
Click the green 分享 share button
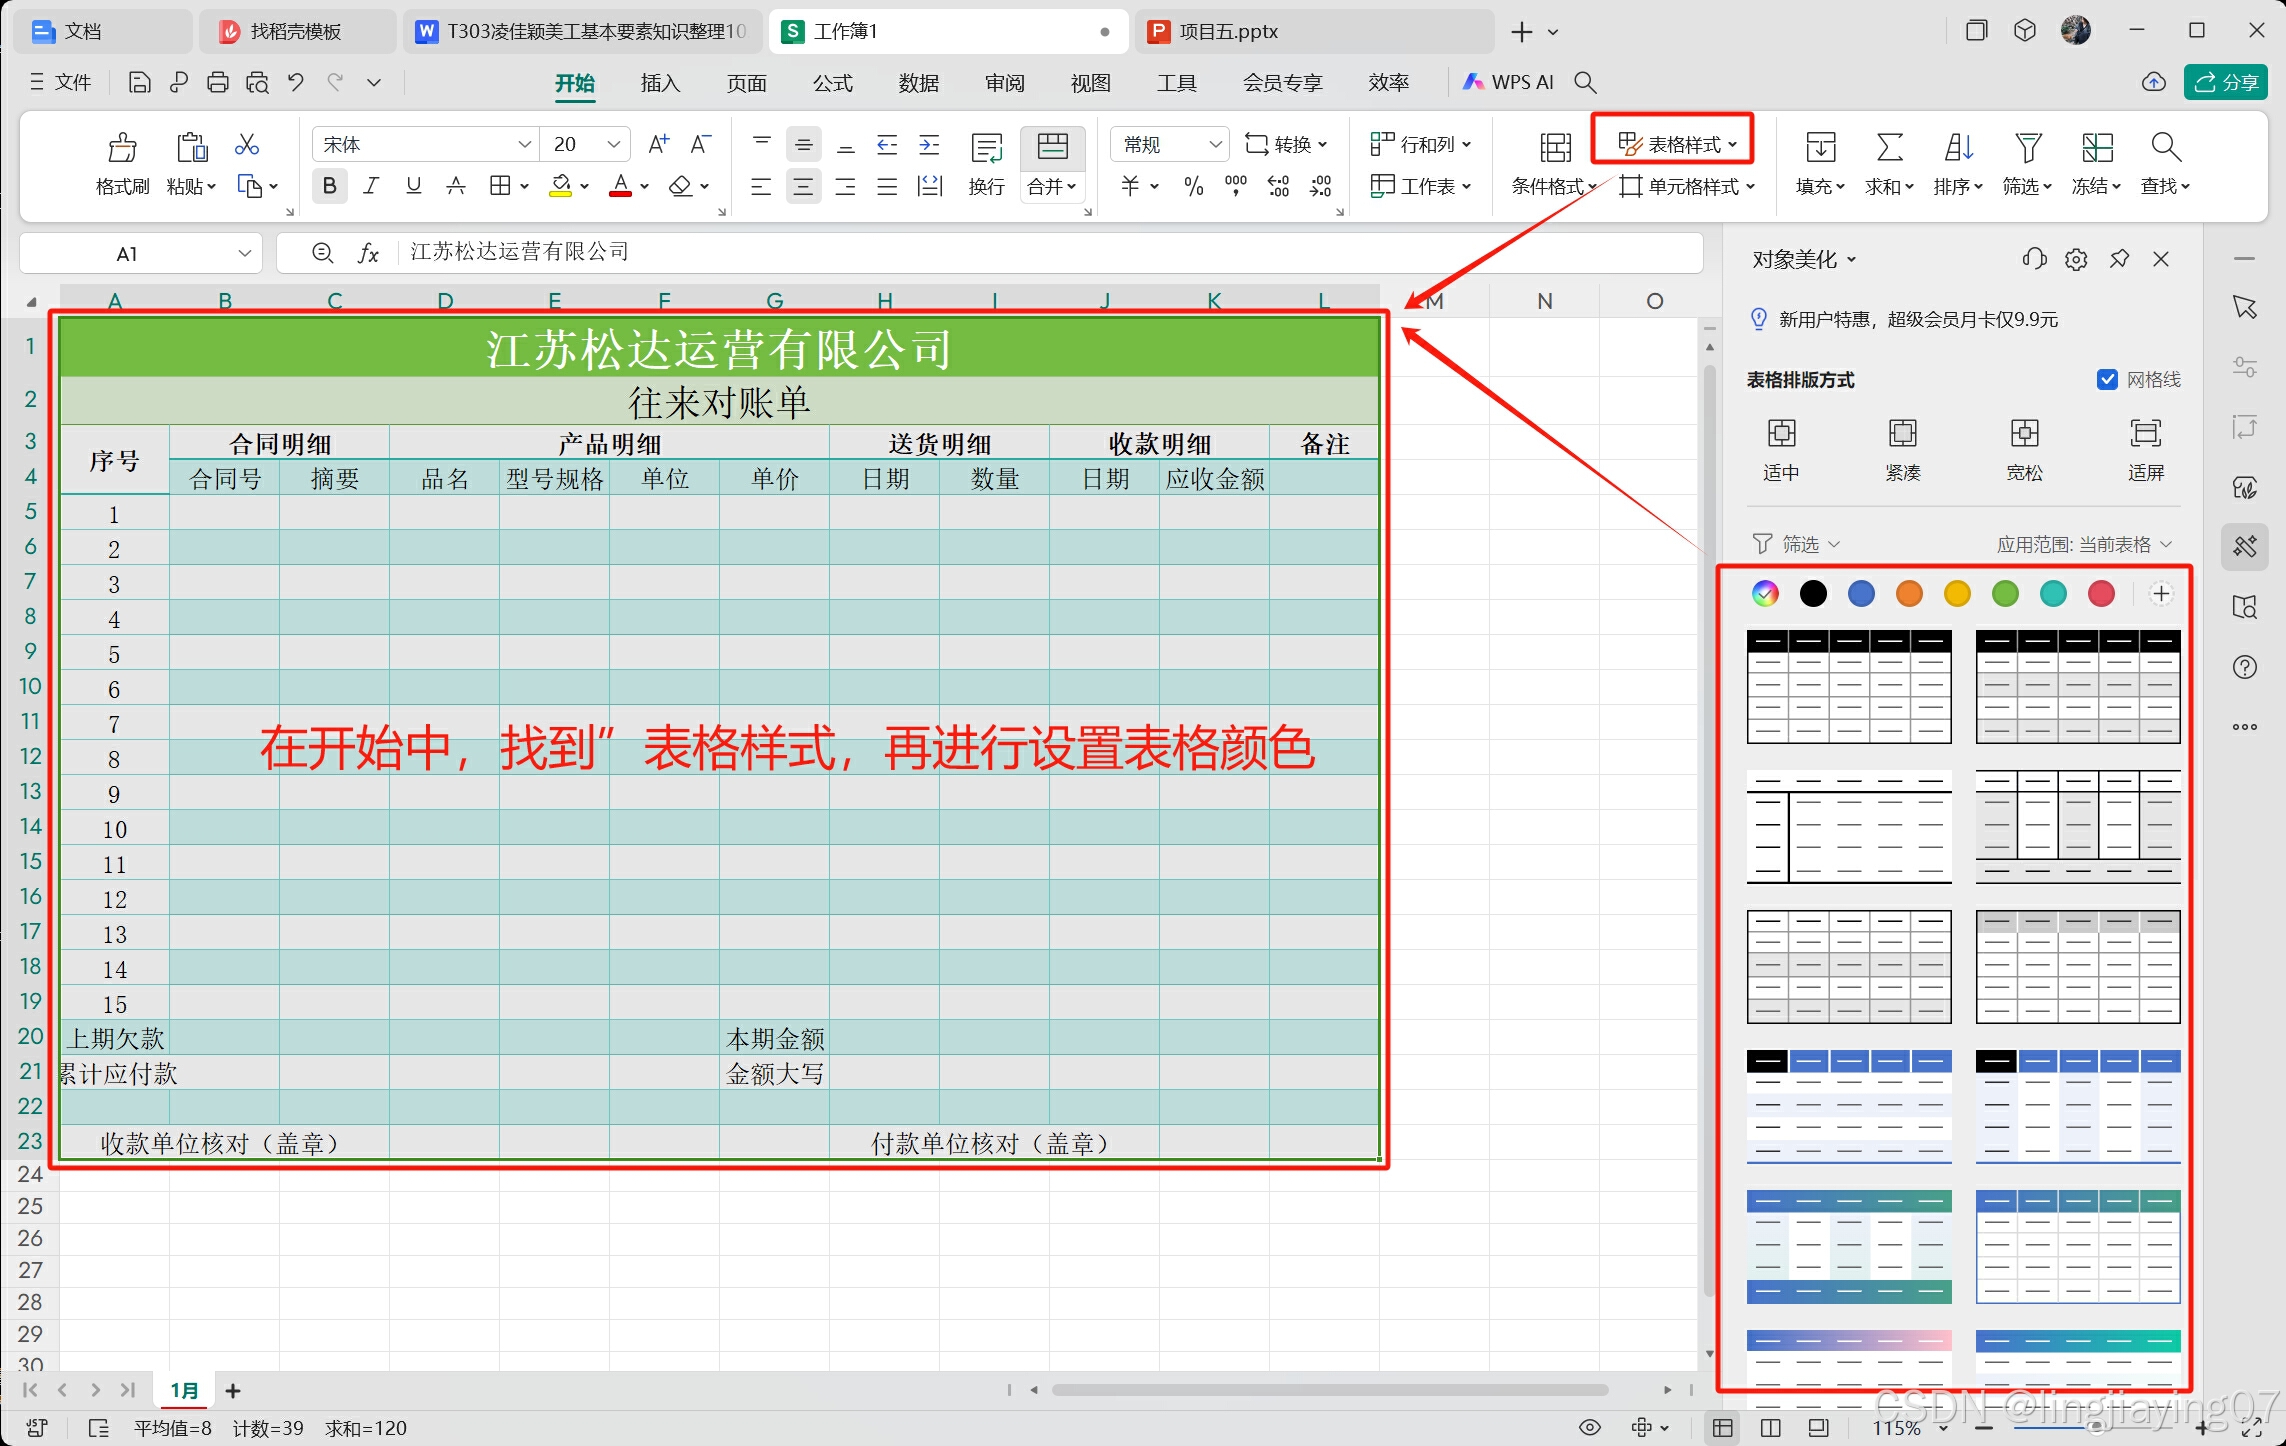2225,83
